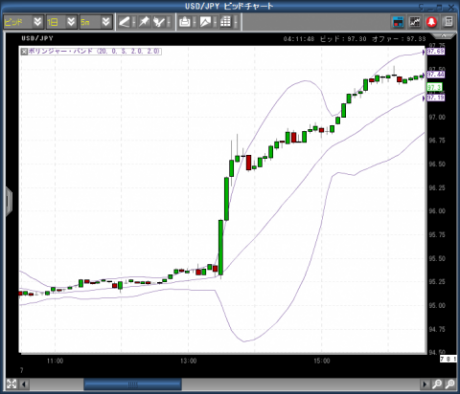Click the chart image export icon
Screen dimensions: 460x394
tap(205, 22)
